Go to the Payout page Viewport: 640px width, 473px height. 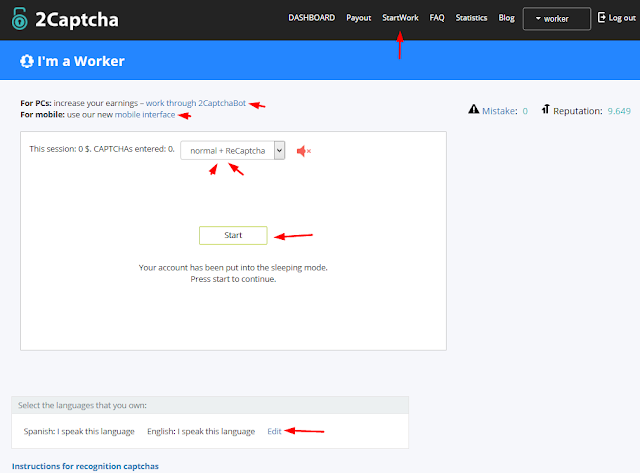tap(358, 18)
